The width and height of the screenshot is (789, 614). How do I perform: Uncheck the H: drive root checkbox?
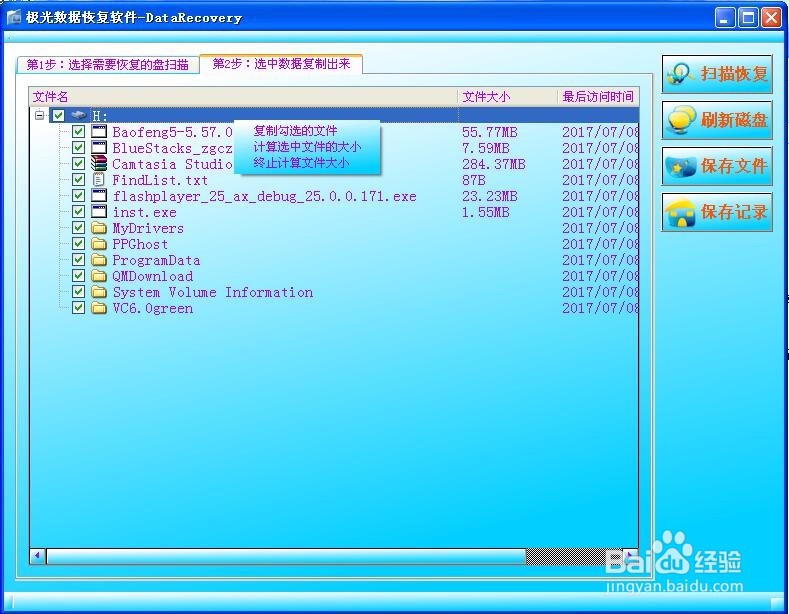pos(58,116)
